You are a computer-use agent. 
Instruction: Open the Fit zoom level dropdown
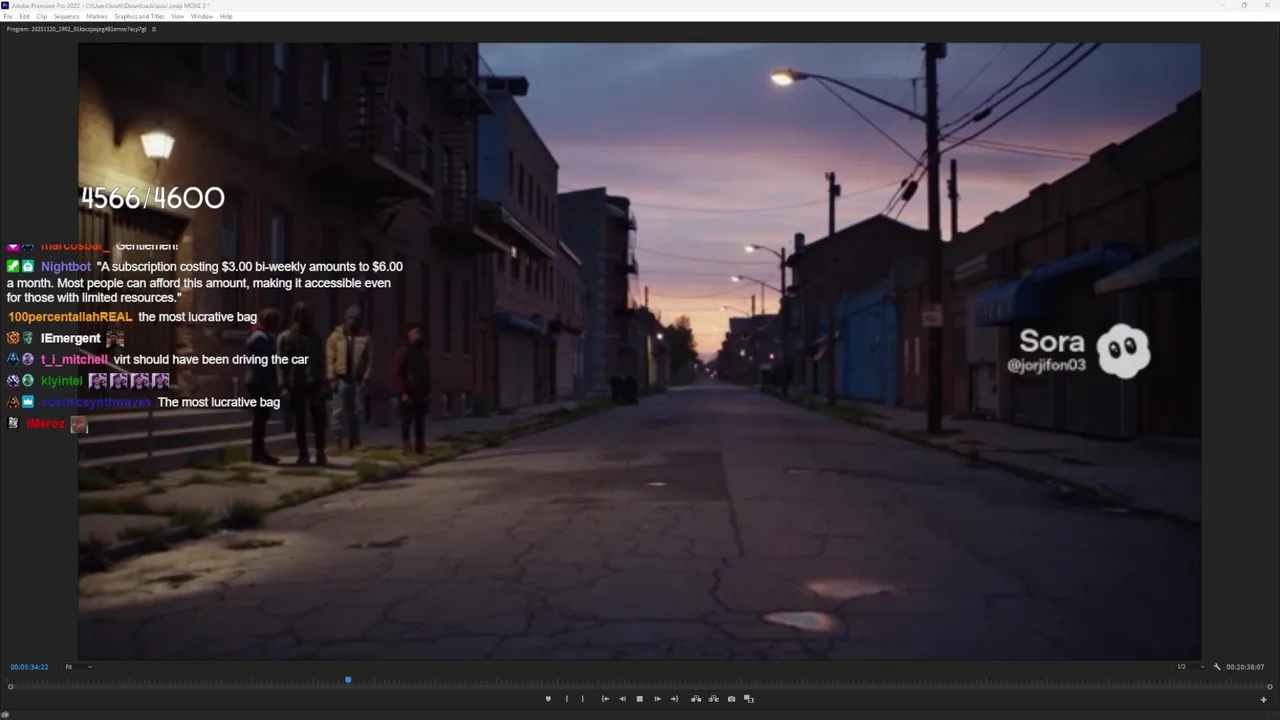coord(78,667)
